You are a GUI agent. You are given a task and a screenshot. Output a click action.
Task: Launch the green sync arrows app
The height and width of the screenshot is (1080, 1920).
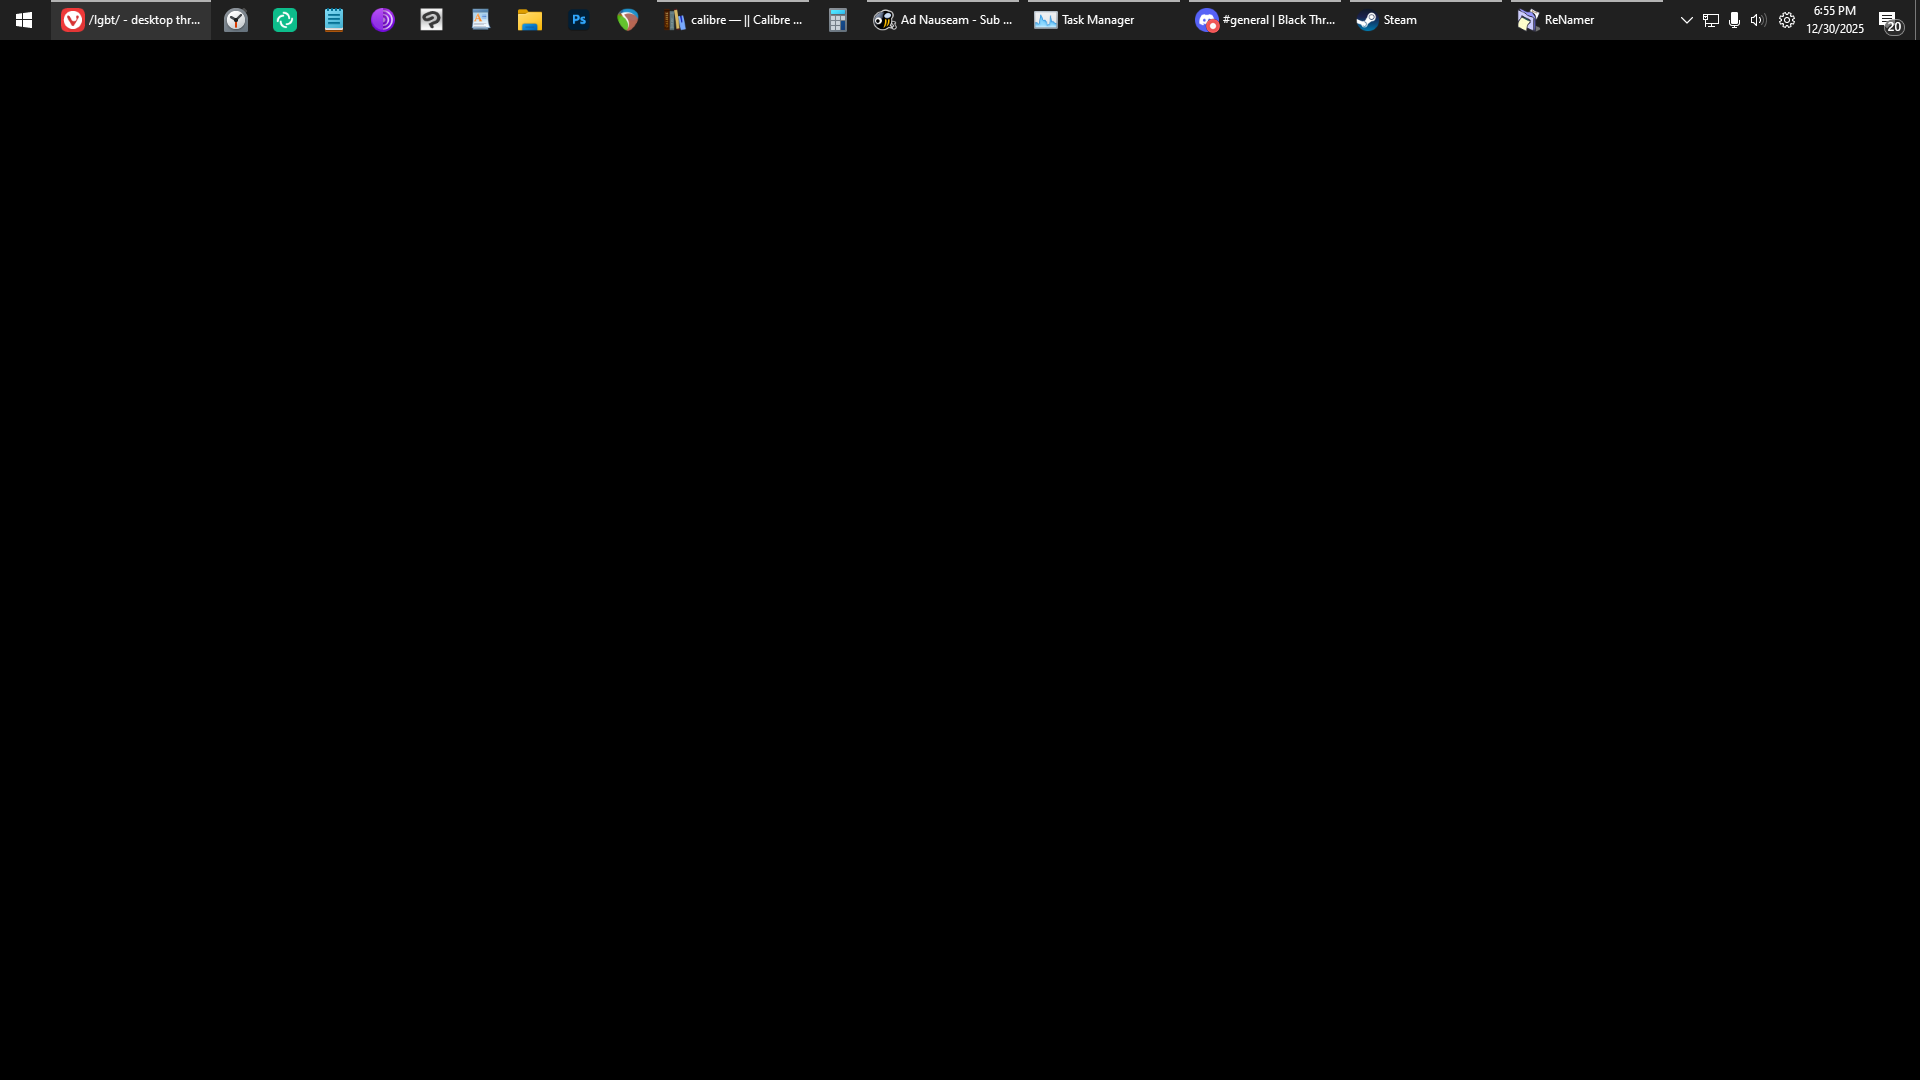pyautogui.click(x=285, y=20)
